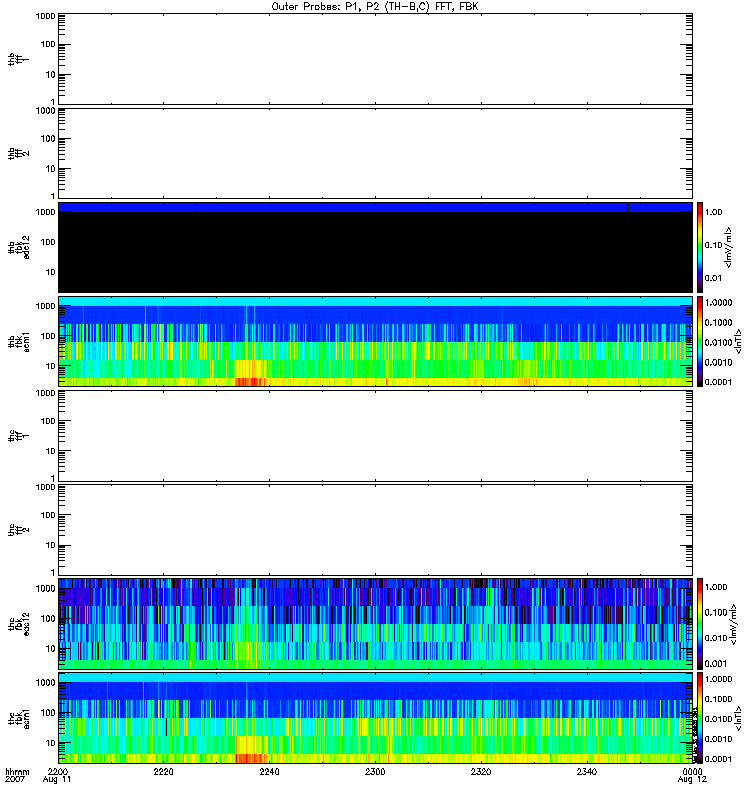750x800 pixels.
Task: Click the red burst near 2235 in the thc scm1 panel
Action: point(250,759)
